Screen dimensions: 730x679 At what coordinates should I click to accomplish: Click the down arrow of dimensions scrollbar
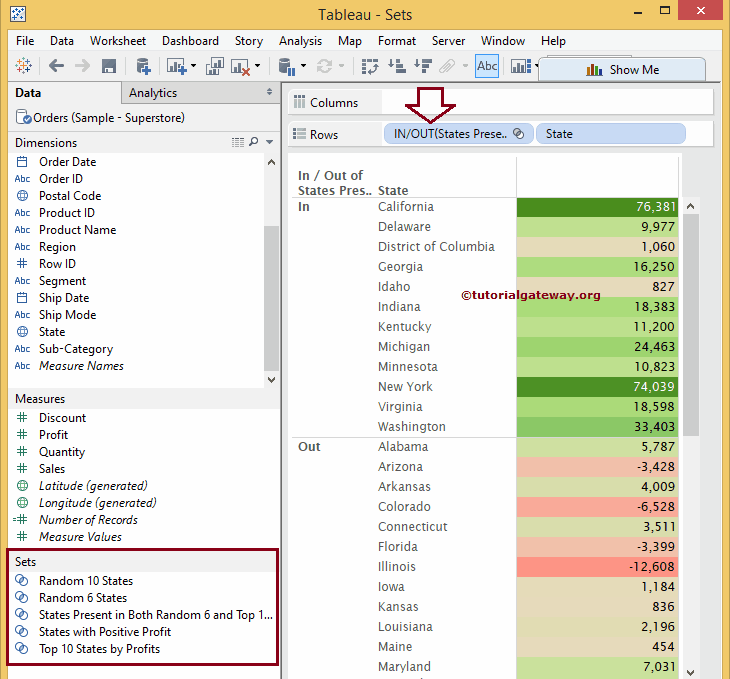pos(270,380)
